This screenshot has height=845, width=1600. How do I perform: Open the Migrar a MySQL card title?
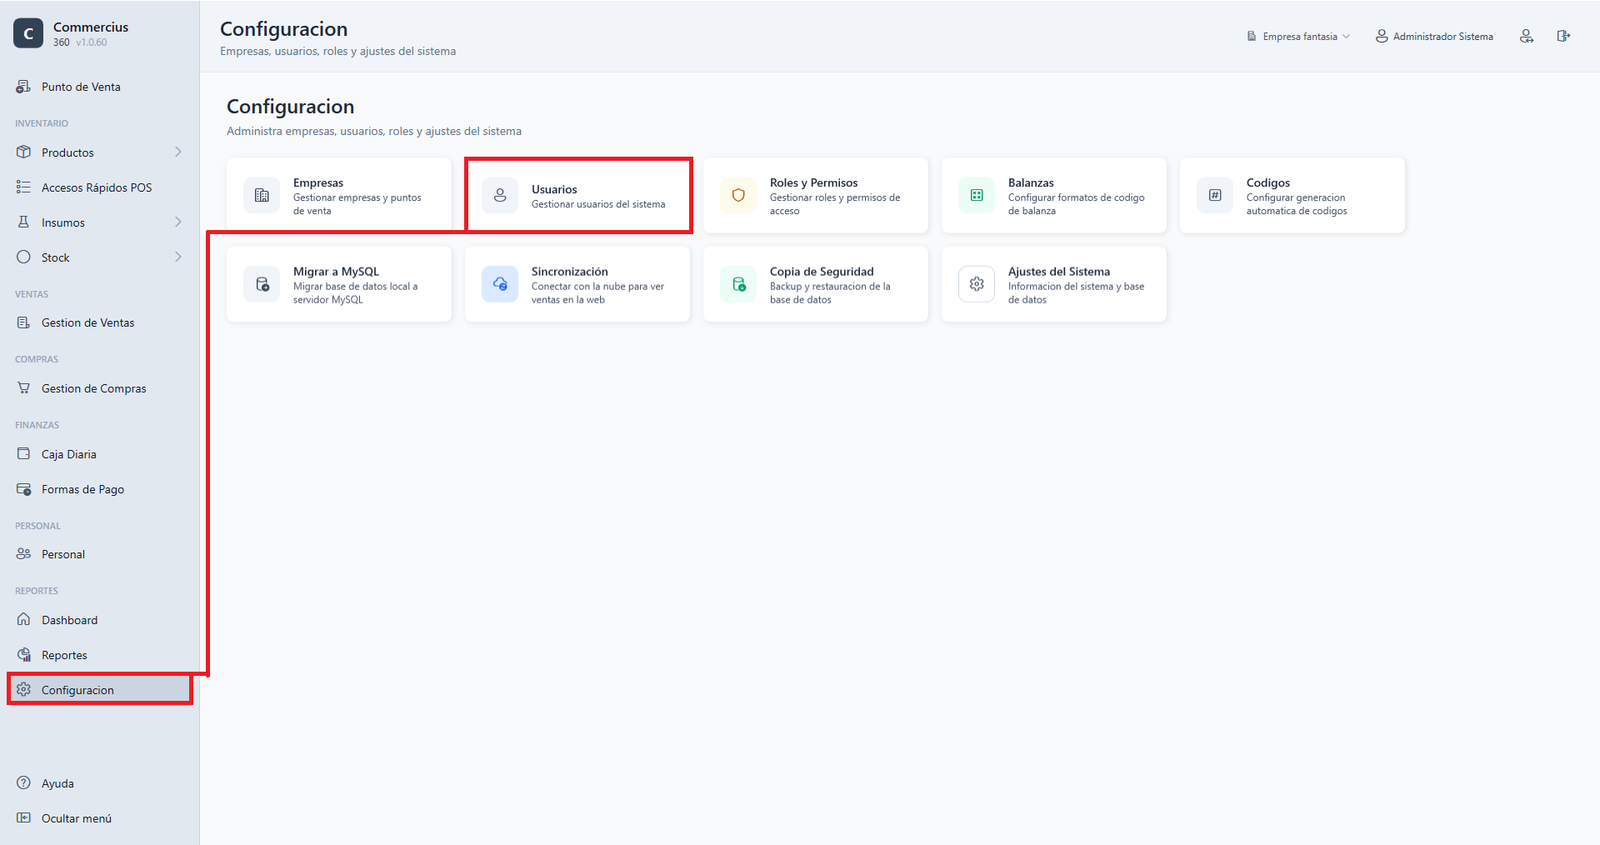pos(336,271)
